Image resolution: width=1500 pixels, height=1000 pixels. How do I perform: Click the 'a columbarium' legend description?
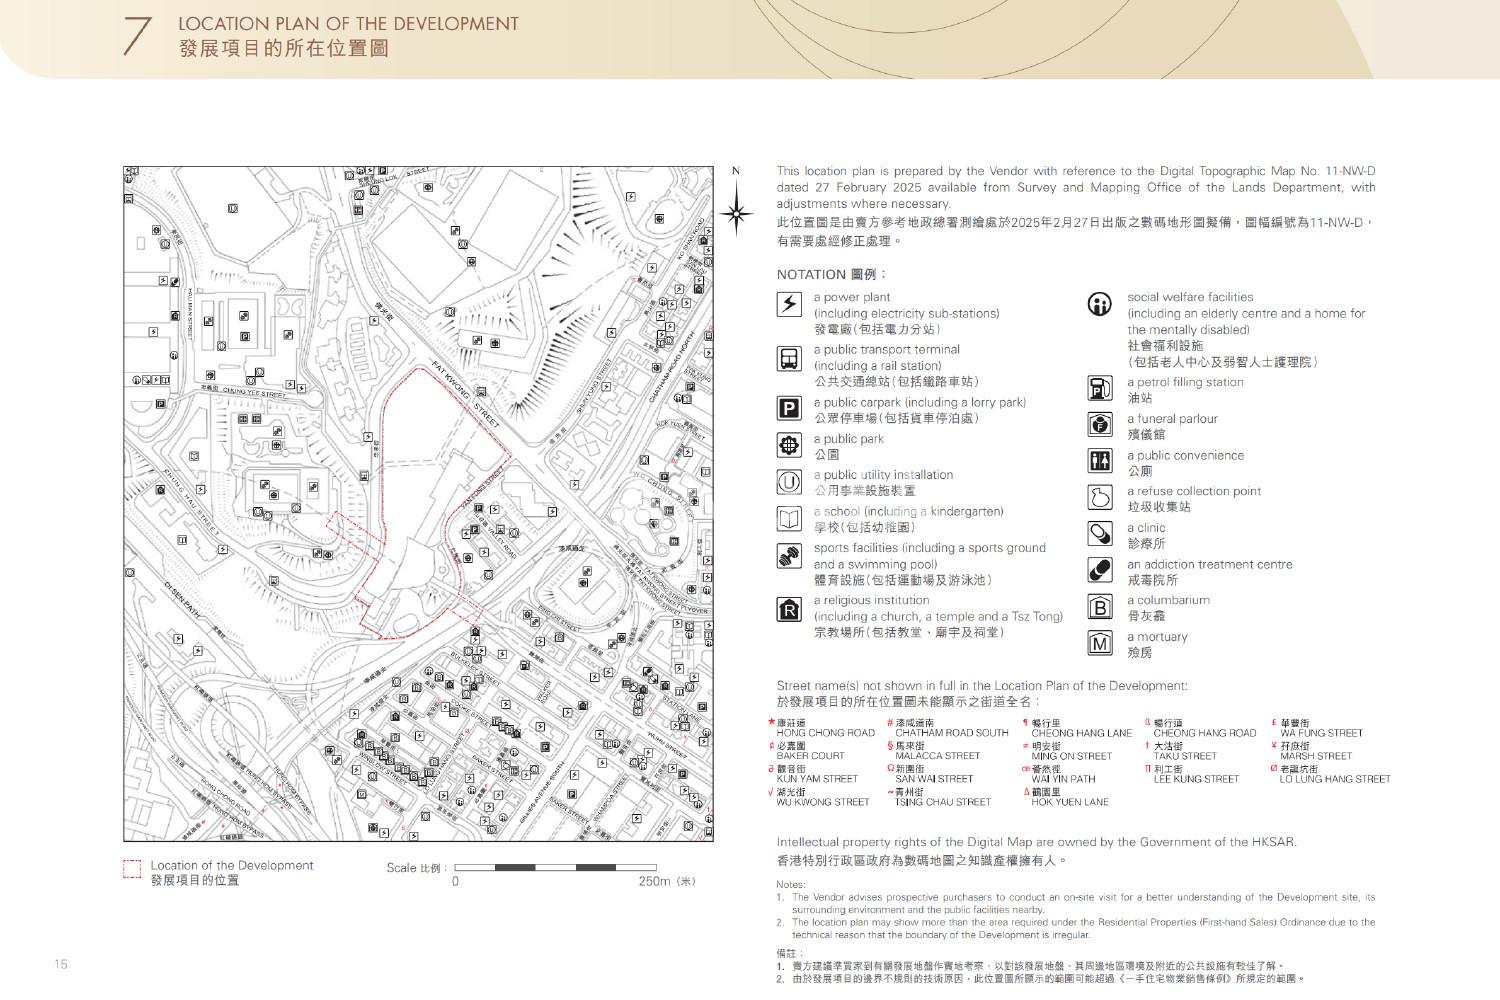click(1169, 600)
